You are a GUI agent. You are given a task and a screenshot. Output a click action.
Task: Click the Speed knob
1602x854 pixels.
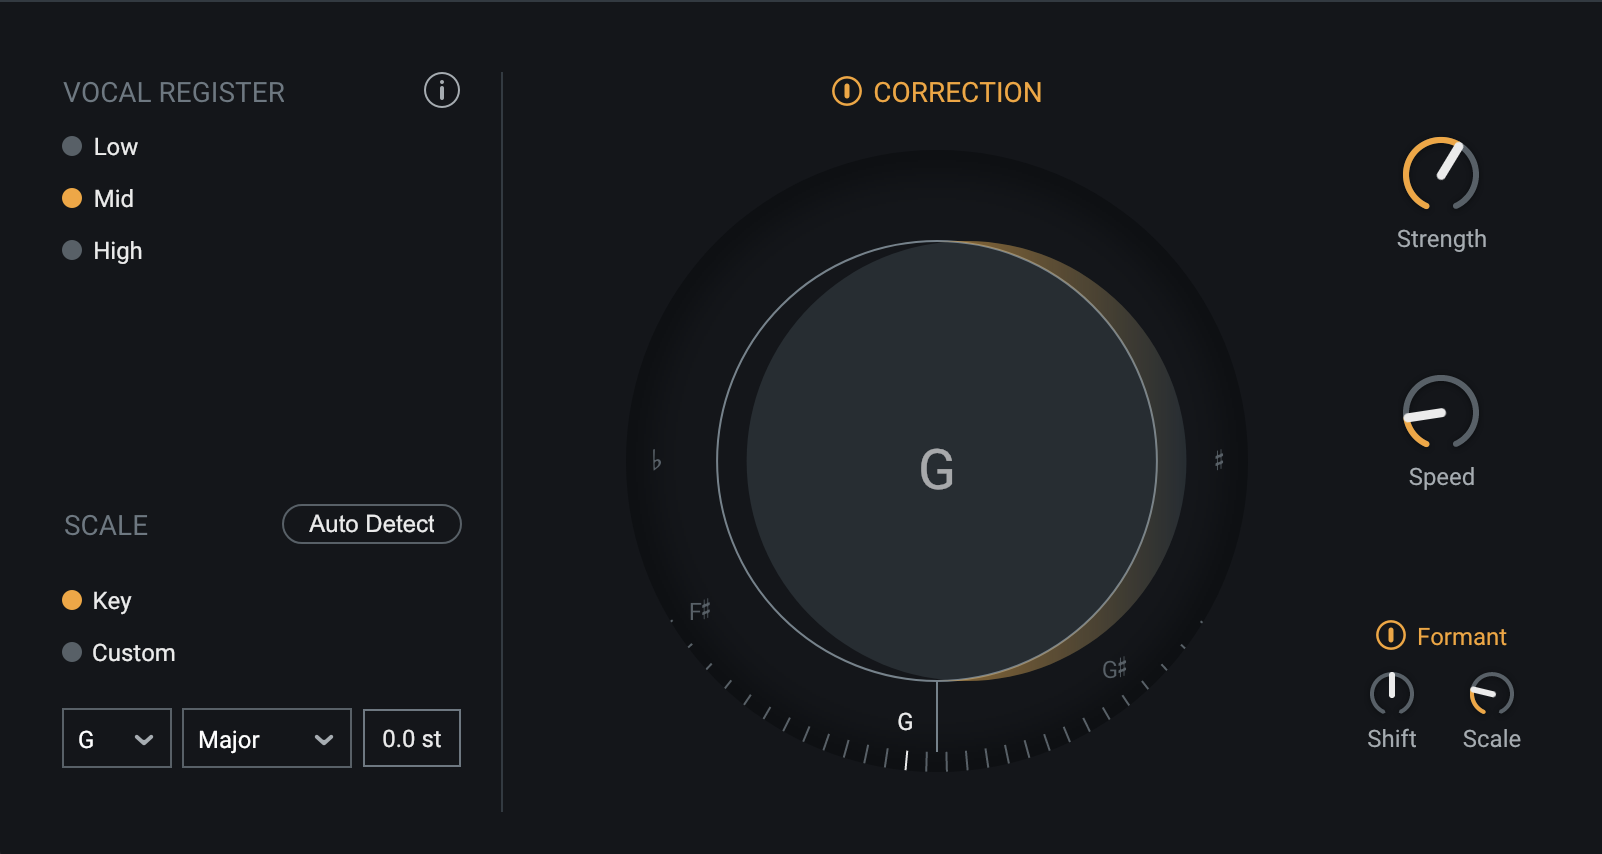[1441, 413]
